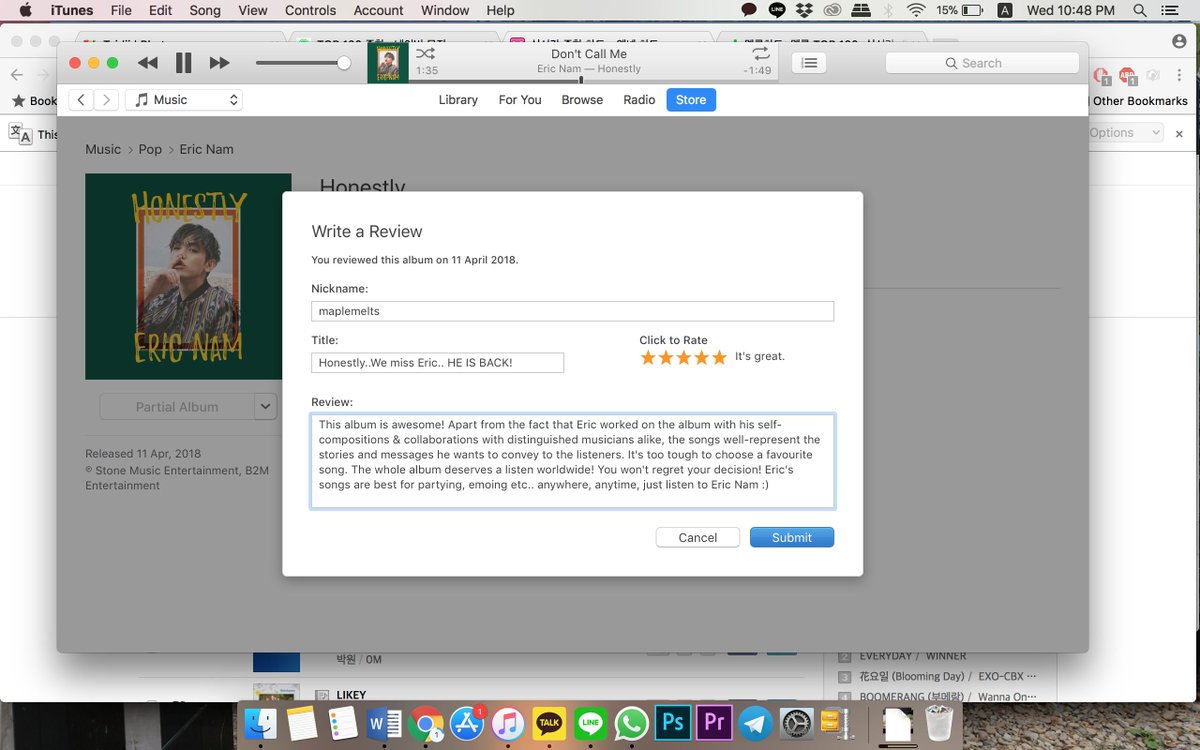Skip back to the previous track
The image size is (1200, 750).
click(147, 63)
